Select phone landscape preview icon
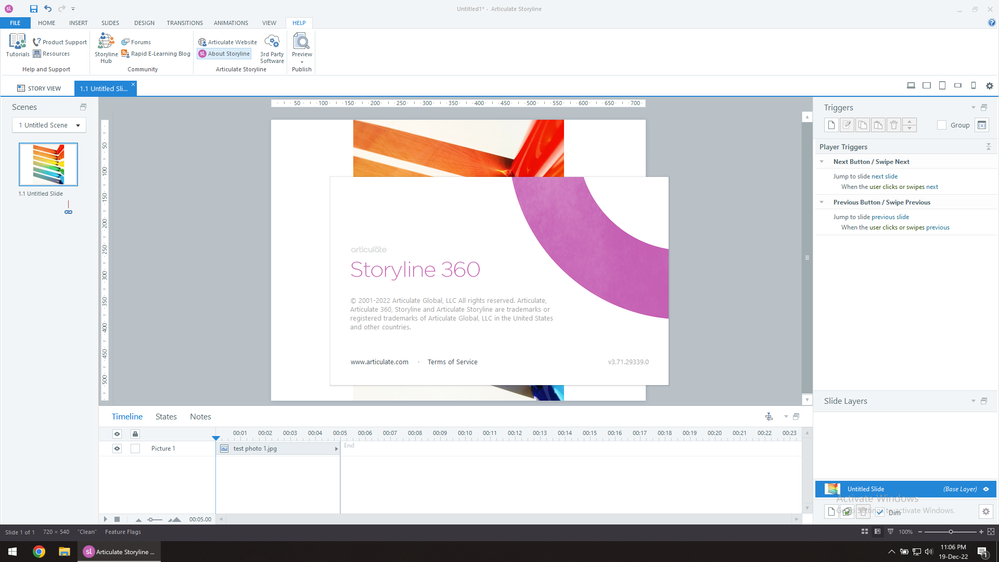Screen dimensions: 999x562 click(958, 85)
